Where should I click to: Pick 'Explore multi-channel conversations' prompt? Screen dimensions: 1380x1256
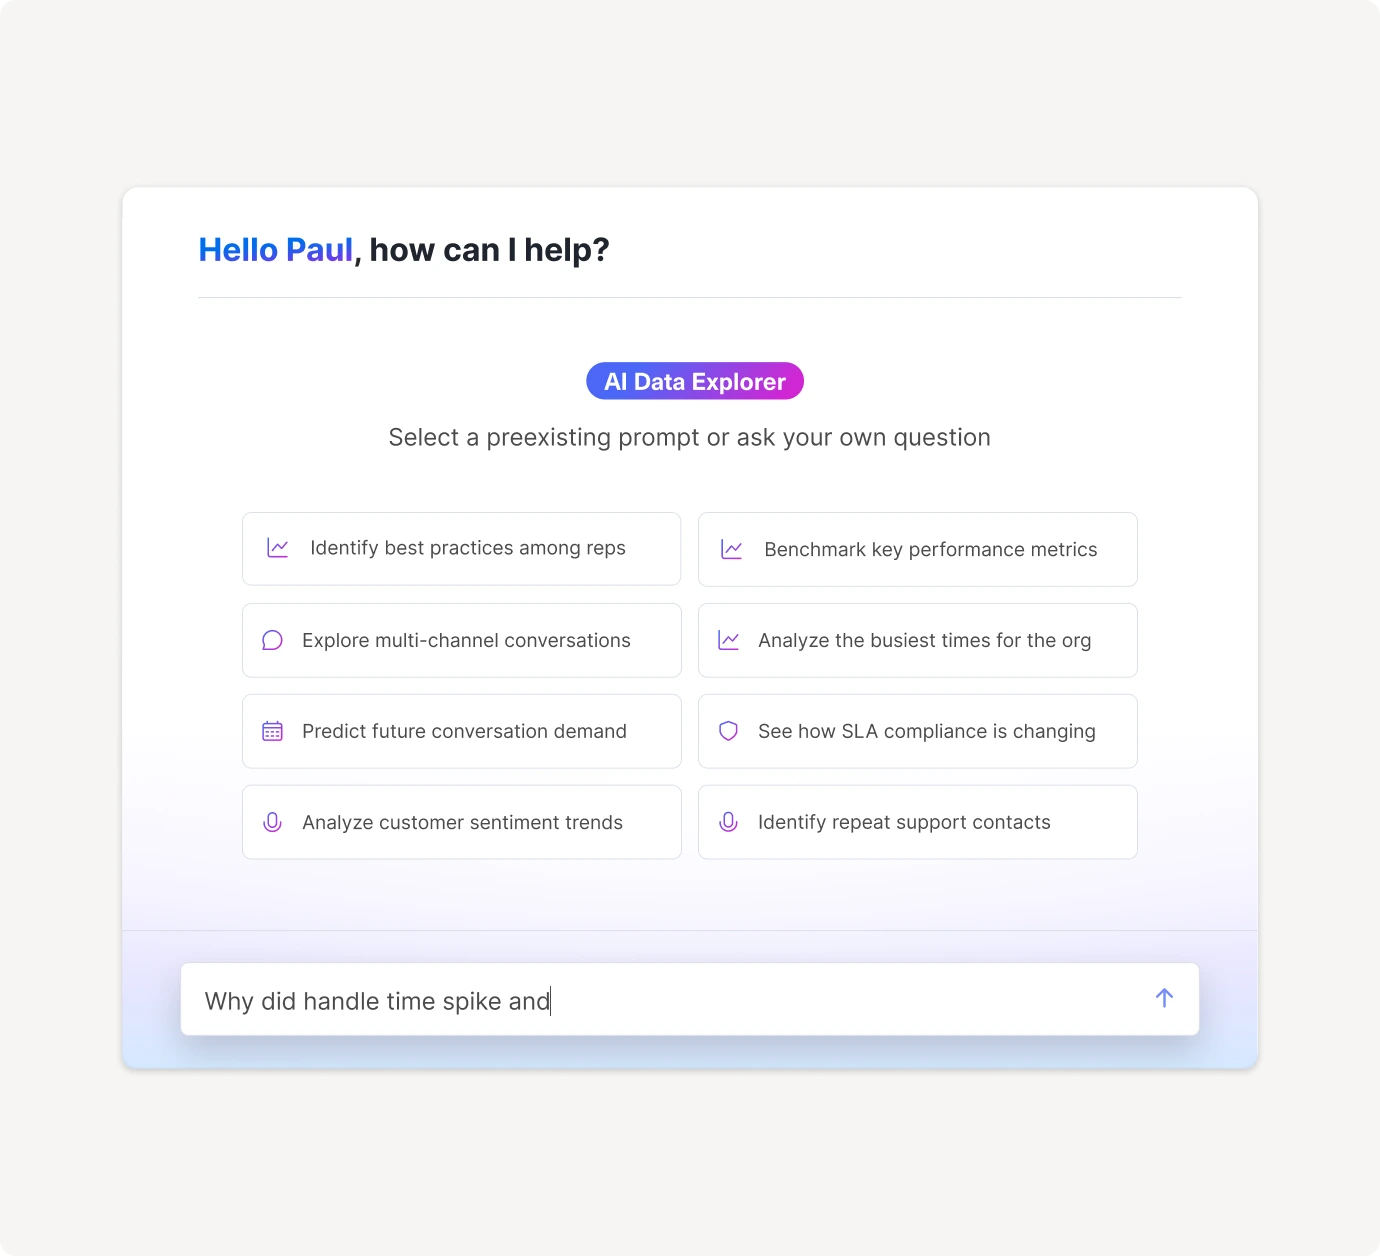coord(466,640)
